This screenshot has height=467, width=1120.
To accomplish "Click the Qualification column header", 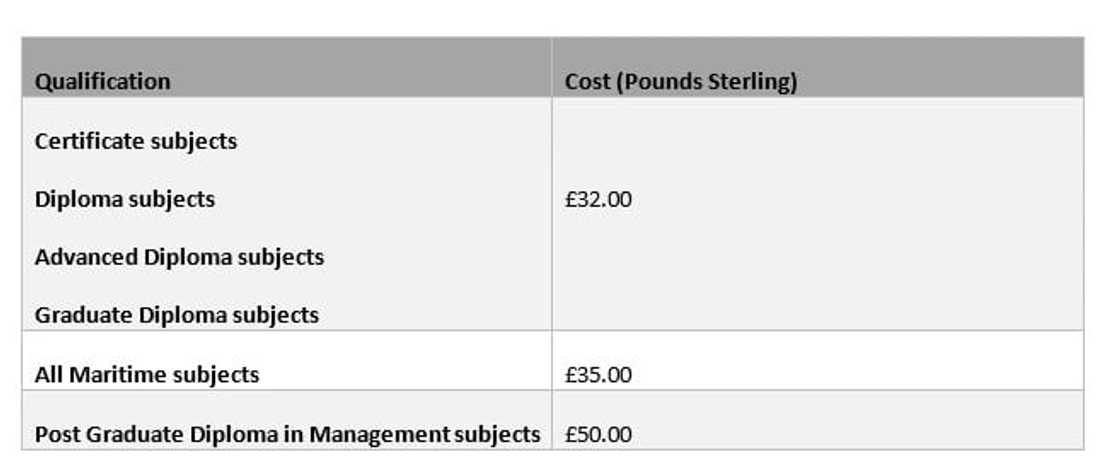I will point(102,82).
